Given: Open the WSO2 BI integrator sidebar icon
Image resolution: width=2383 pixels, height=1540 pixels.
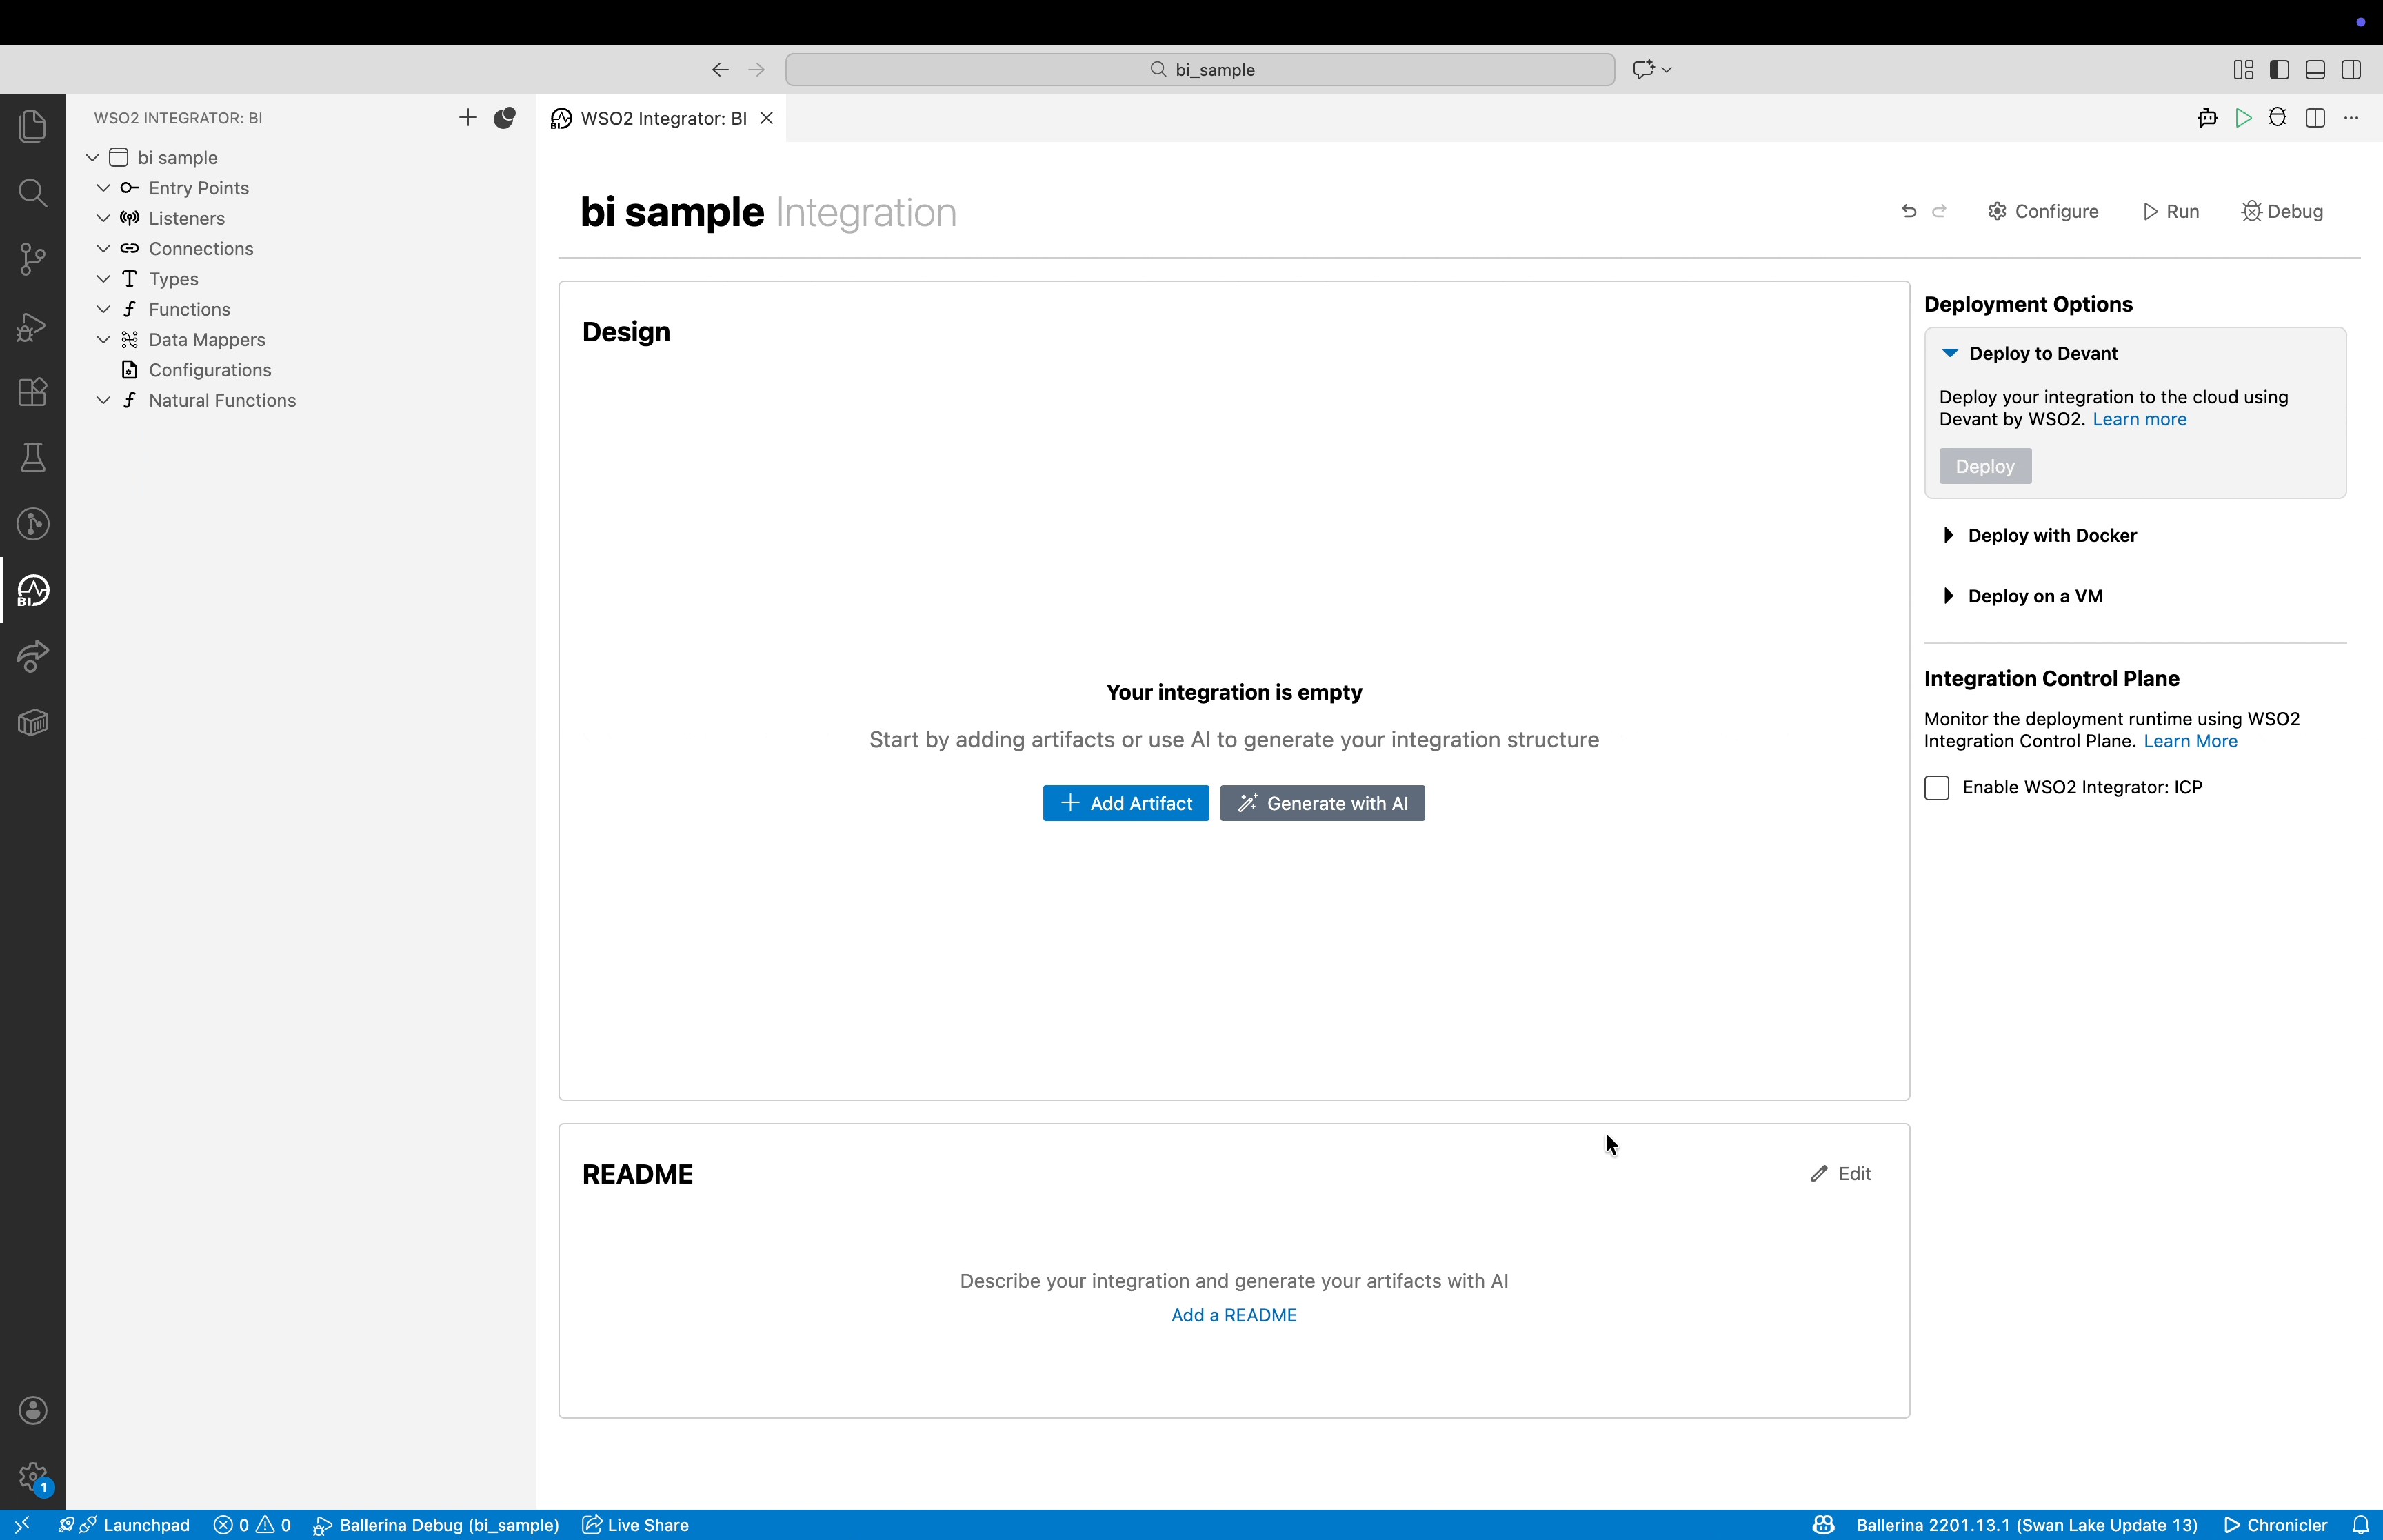Looking at the screenshot, I should click(x=33, y=590).
